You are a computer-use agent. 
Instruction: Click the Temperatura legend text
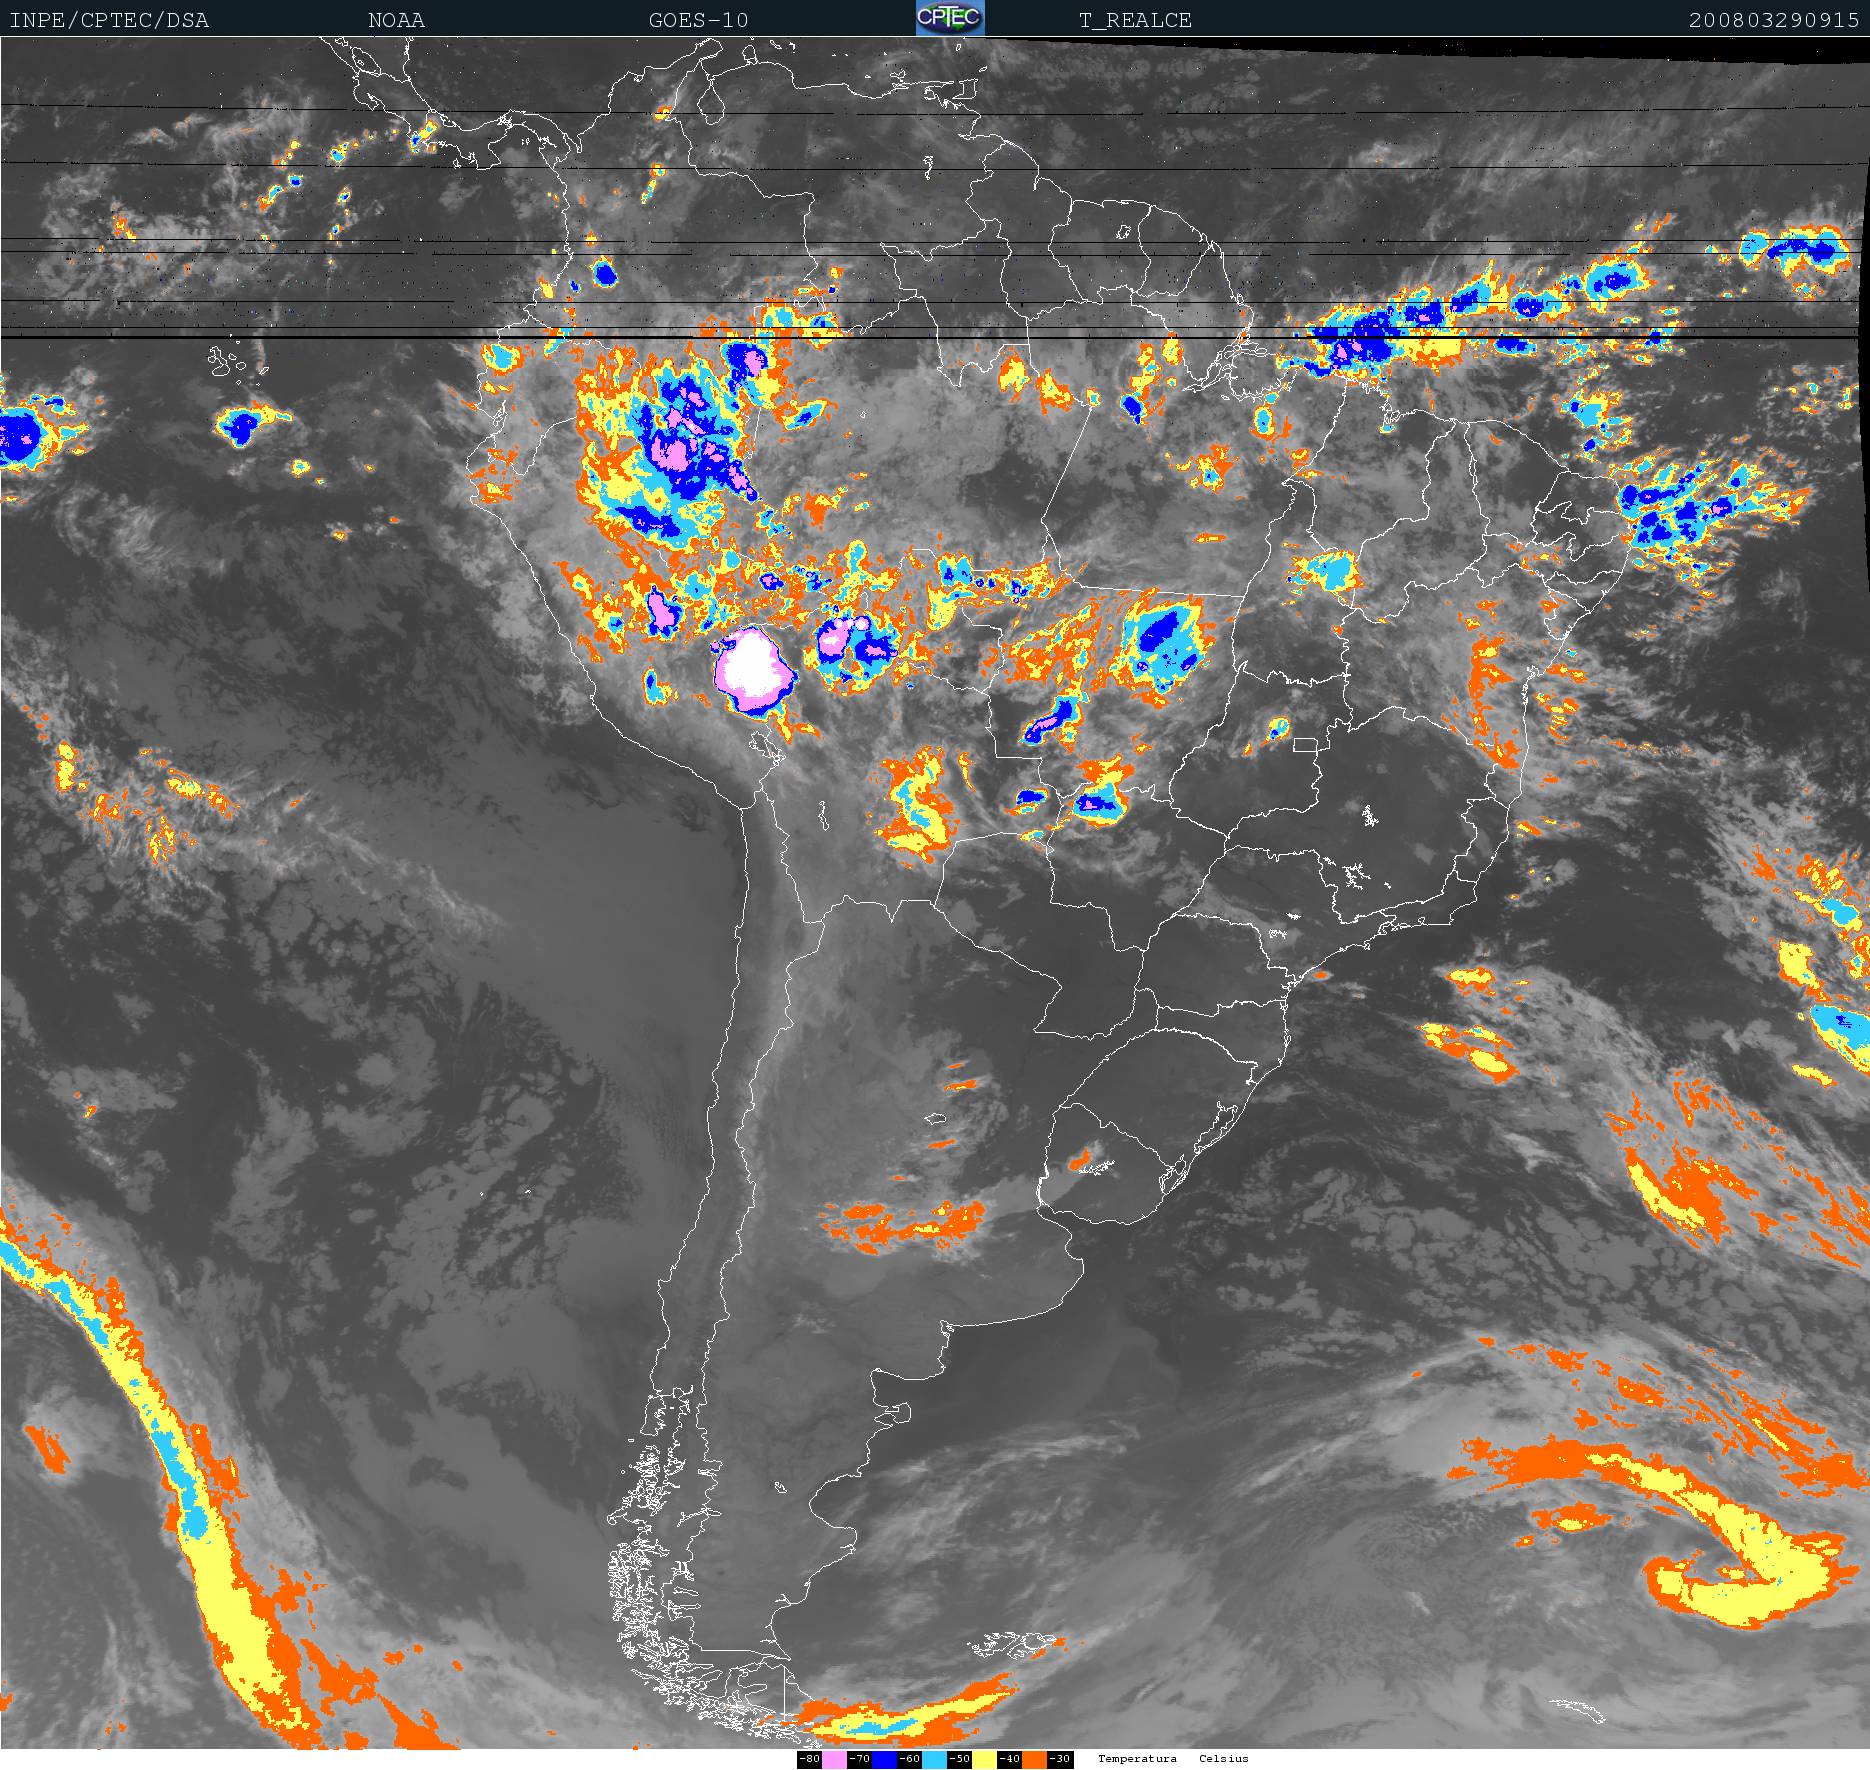[x=1137, y=1759]
